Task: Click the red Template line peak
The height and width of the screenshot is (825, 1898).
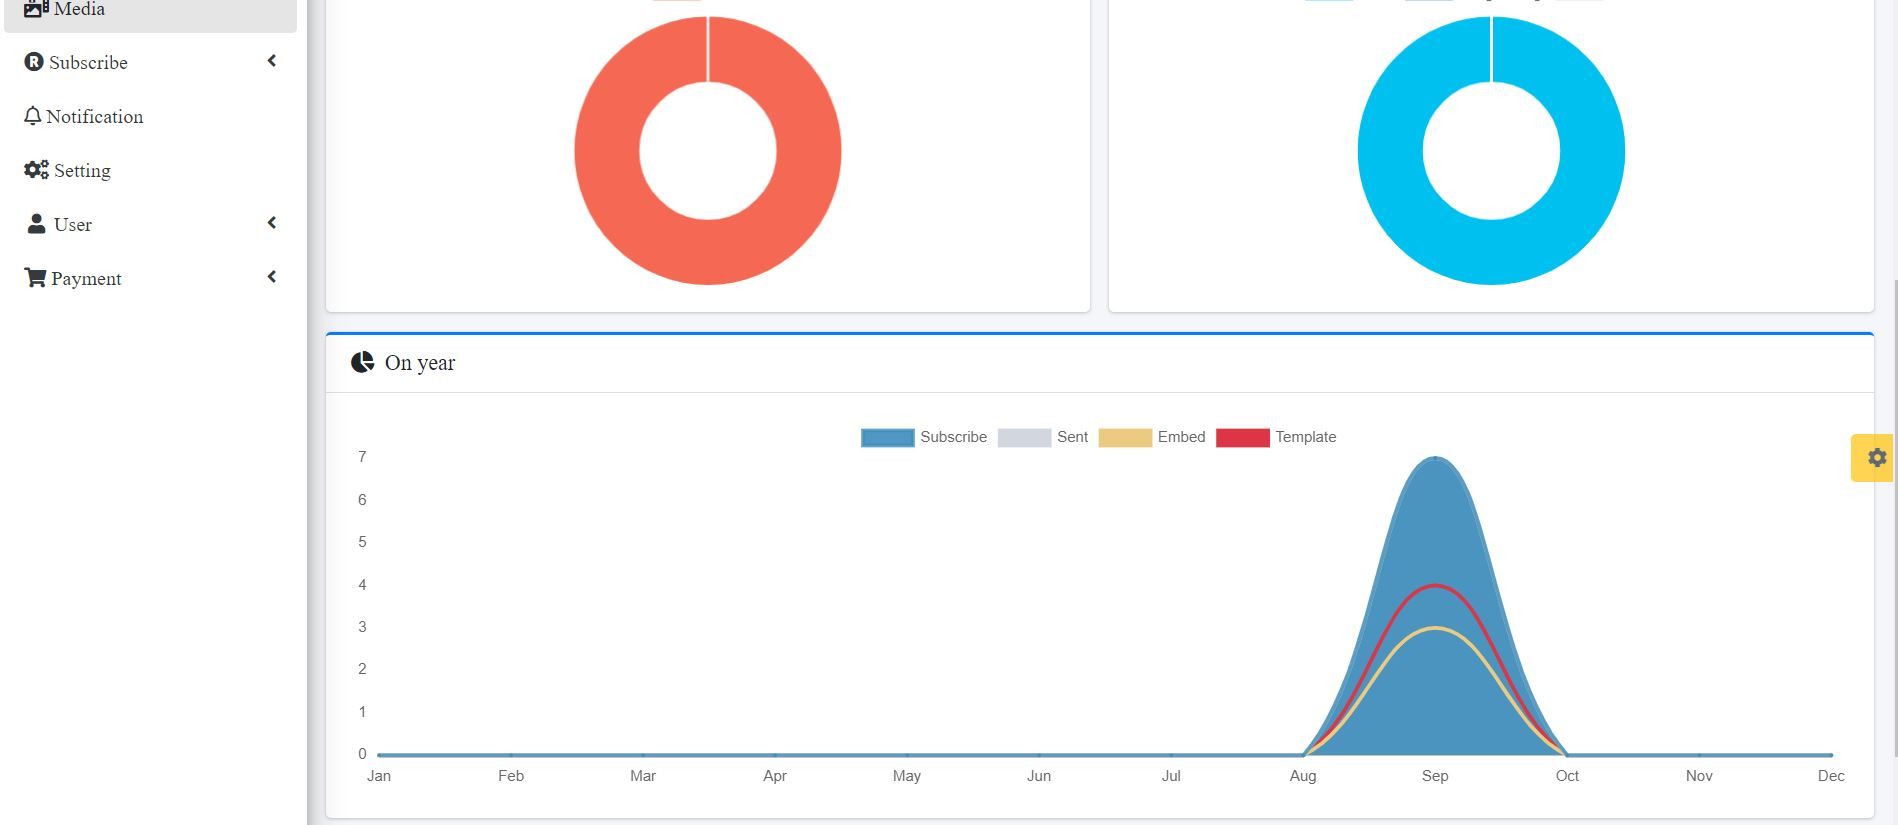Action: [x=1435, y=585]
